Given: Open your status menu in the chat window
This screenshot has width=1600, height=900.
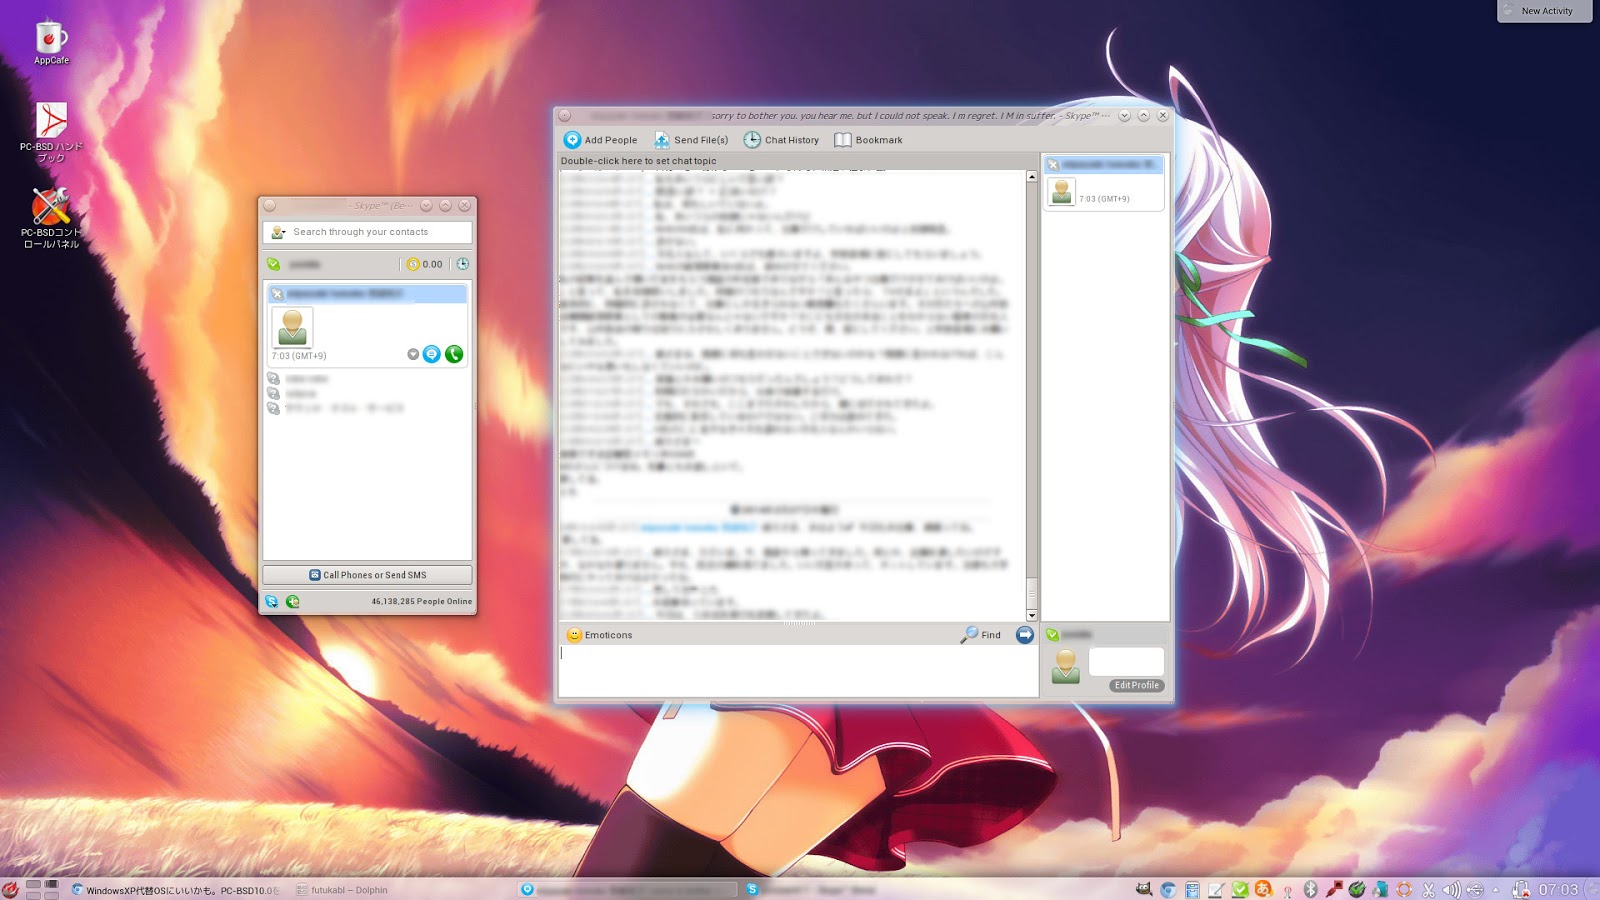Looking at the screenshot, I should click(1052, 634).
